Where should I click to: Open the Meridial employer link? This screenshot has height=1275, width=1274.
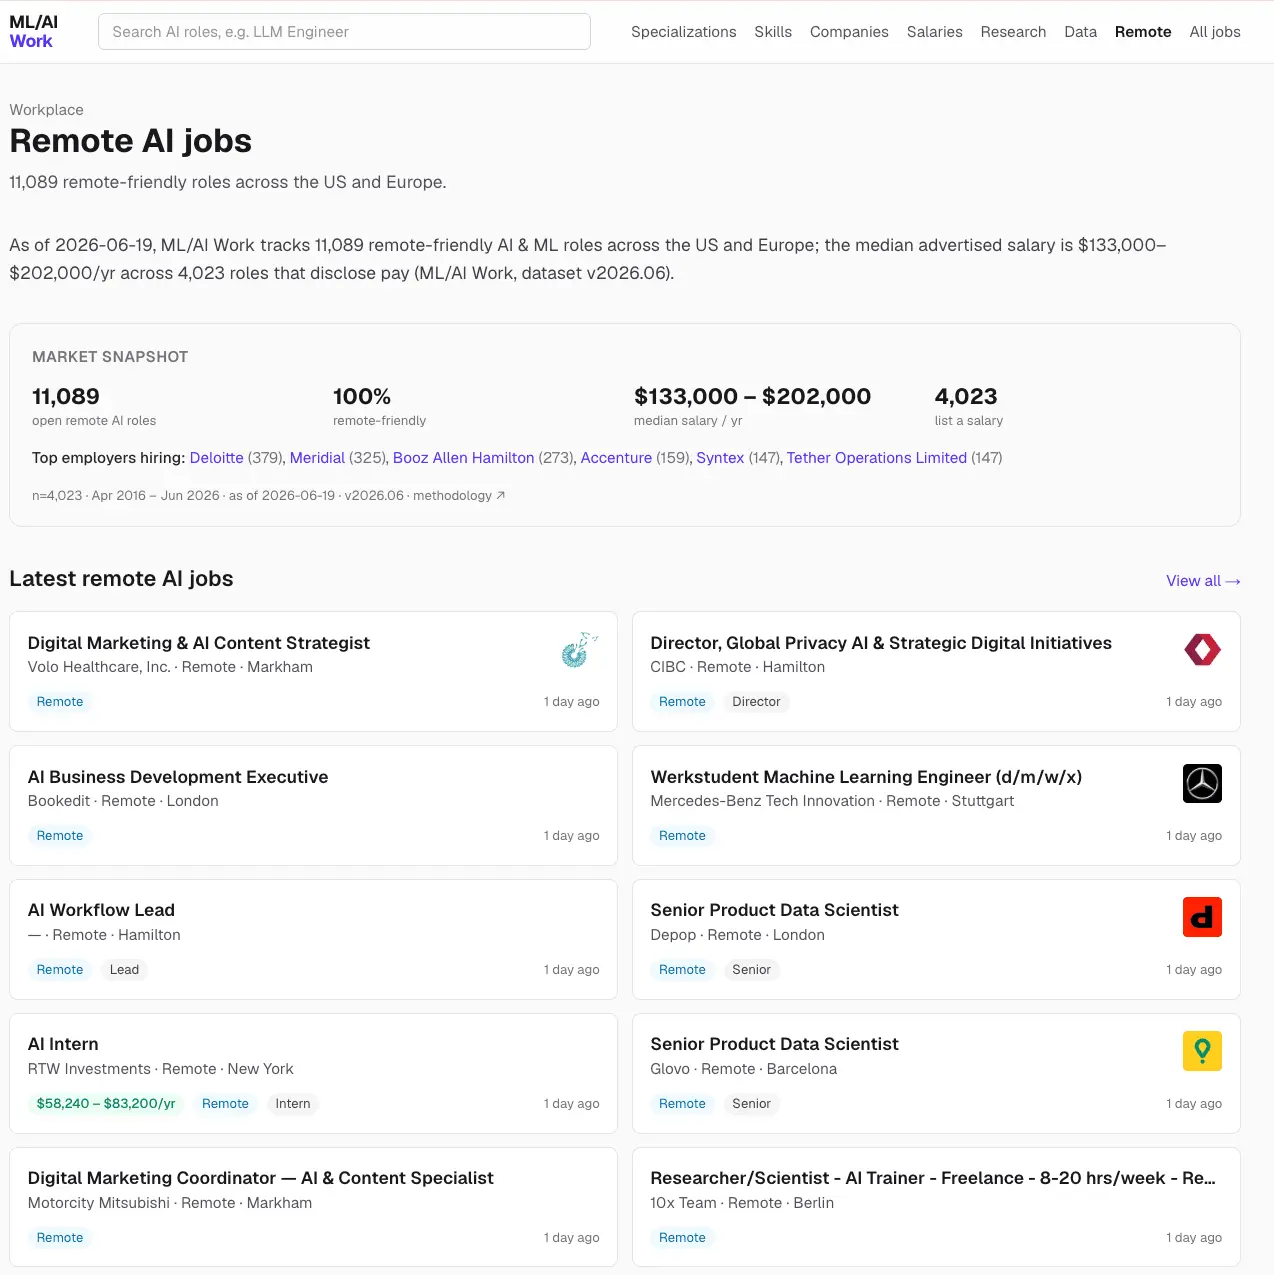coord(317,458)
